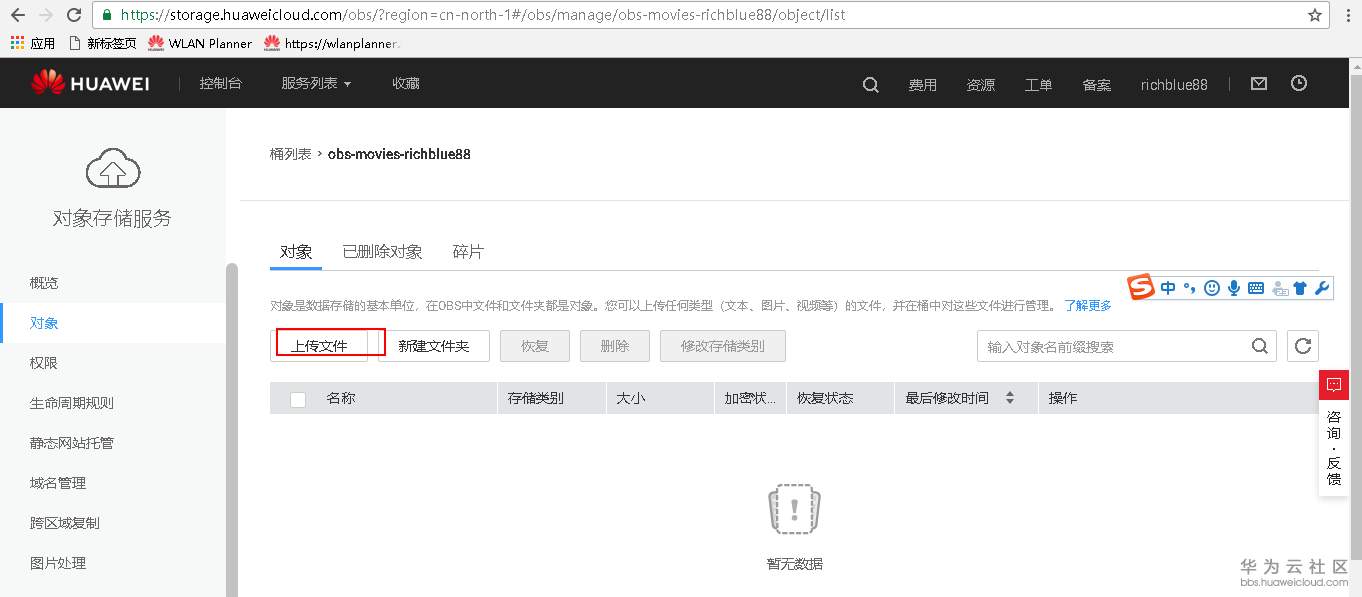Open the 费用 menu

coord(922,85)
